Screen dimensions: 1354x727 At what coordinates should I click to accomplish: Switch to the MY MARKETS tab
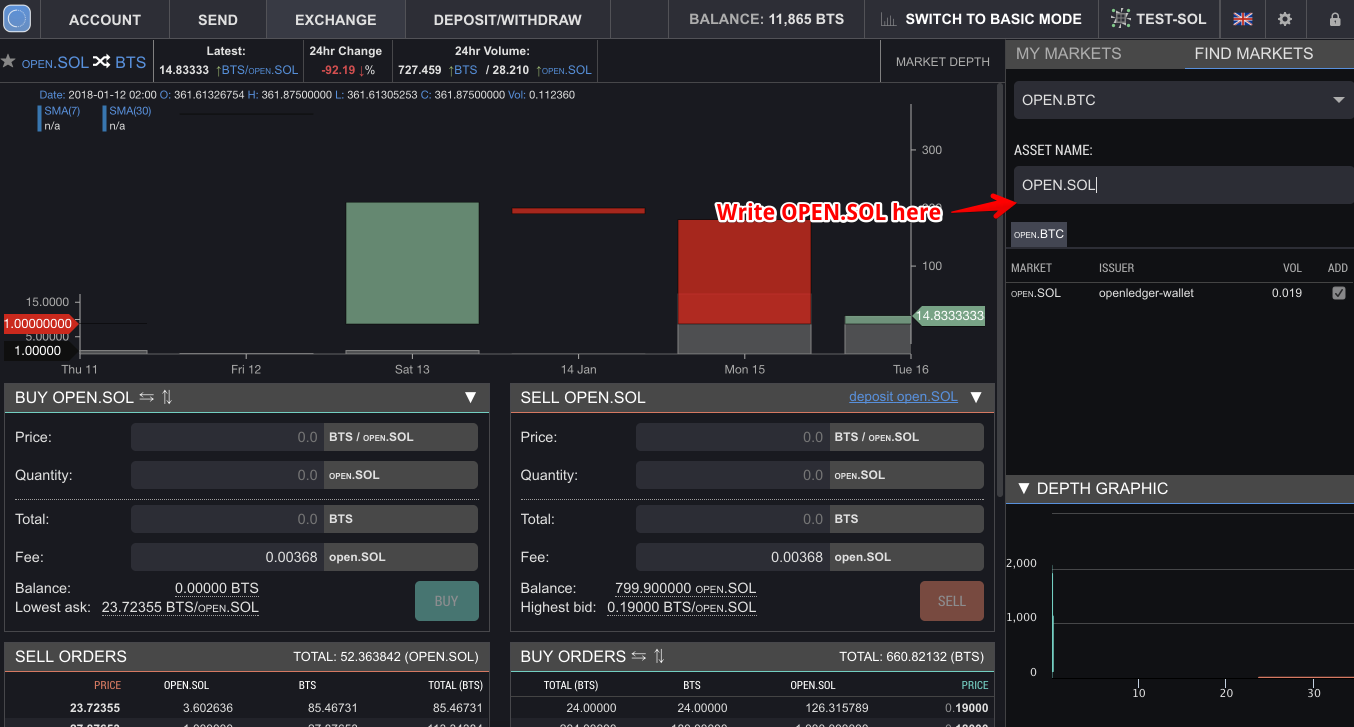pyautogui.click(x=1069, y=53)
